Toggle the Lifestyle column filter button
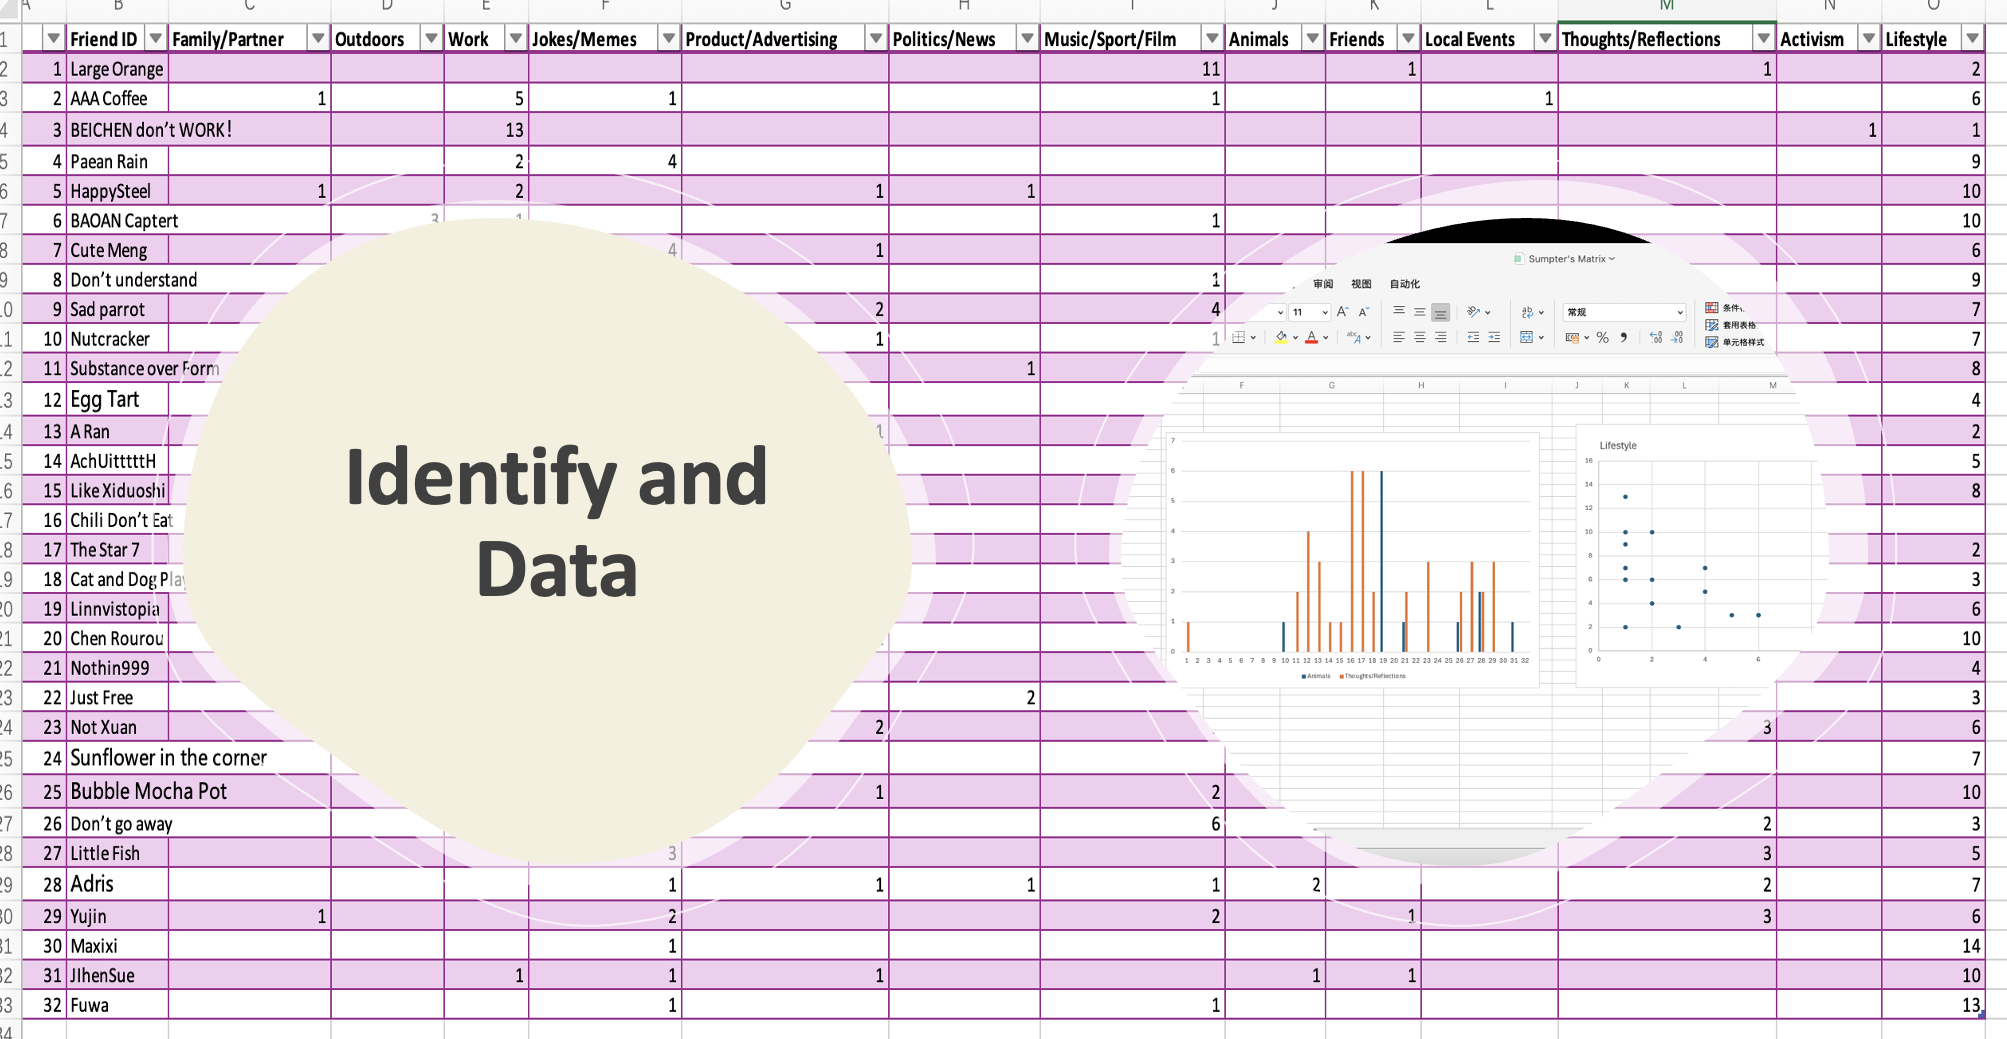The image size is (2007, 1039). [x=1971, y=39]
